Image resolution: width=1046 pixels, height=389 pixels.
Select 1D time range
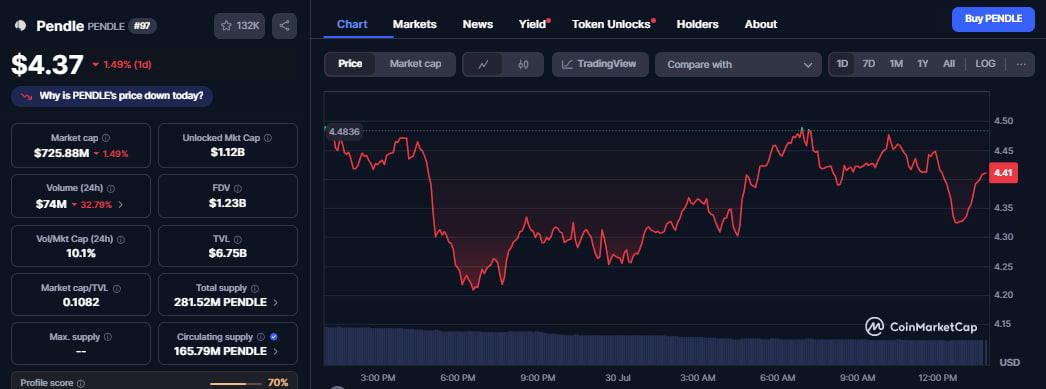click(842, 64)
